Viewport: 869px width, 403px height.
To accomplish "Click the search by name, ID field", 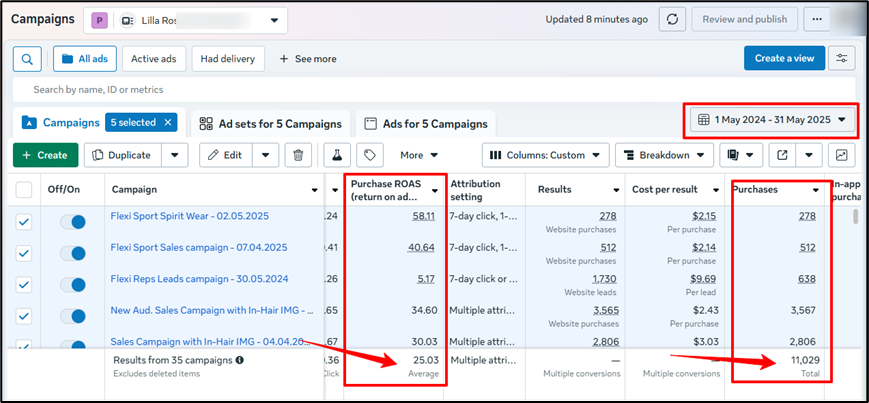I will point(300,89).
